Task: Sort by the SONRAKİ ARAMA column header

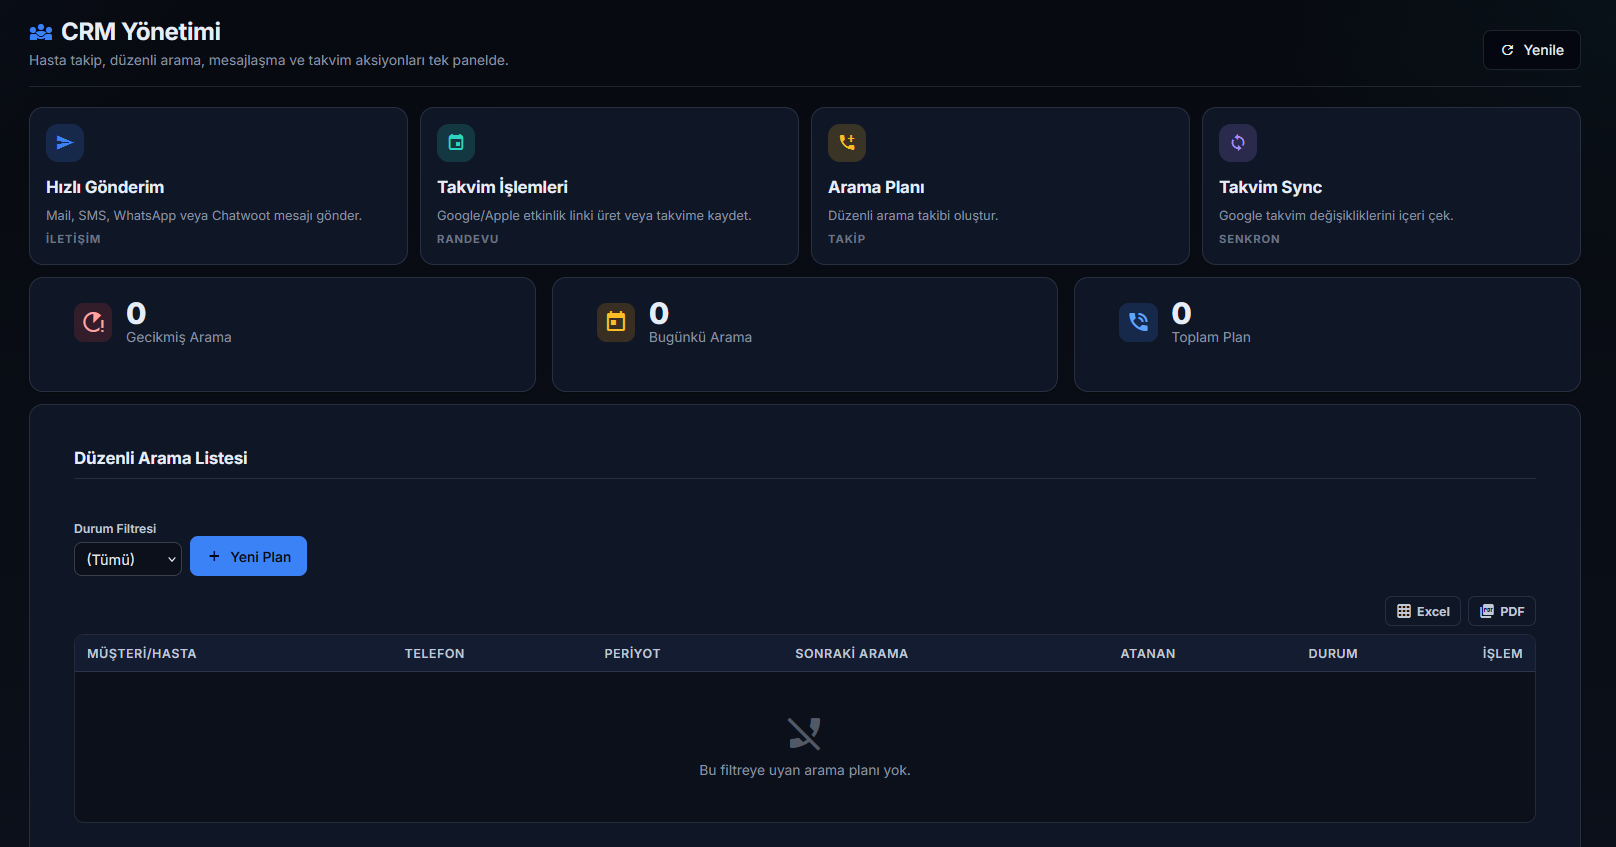Action: point(852,653)
